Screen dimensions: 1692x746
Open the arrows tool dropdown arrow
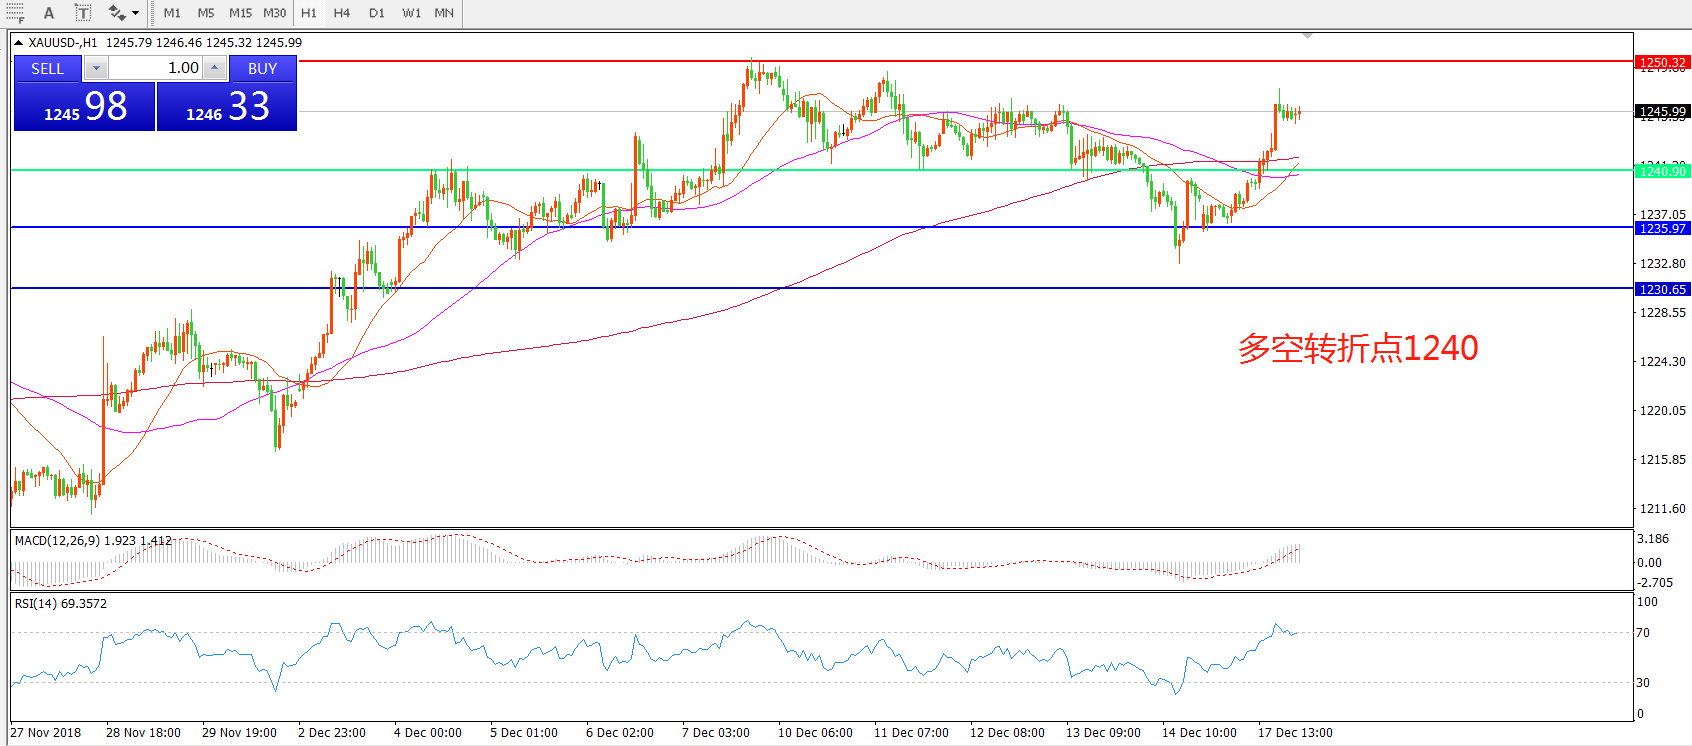[136, 13]
